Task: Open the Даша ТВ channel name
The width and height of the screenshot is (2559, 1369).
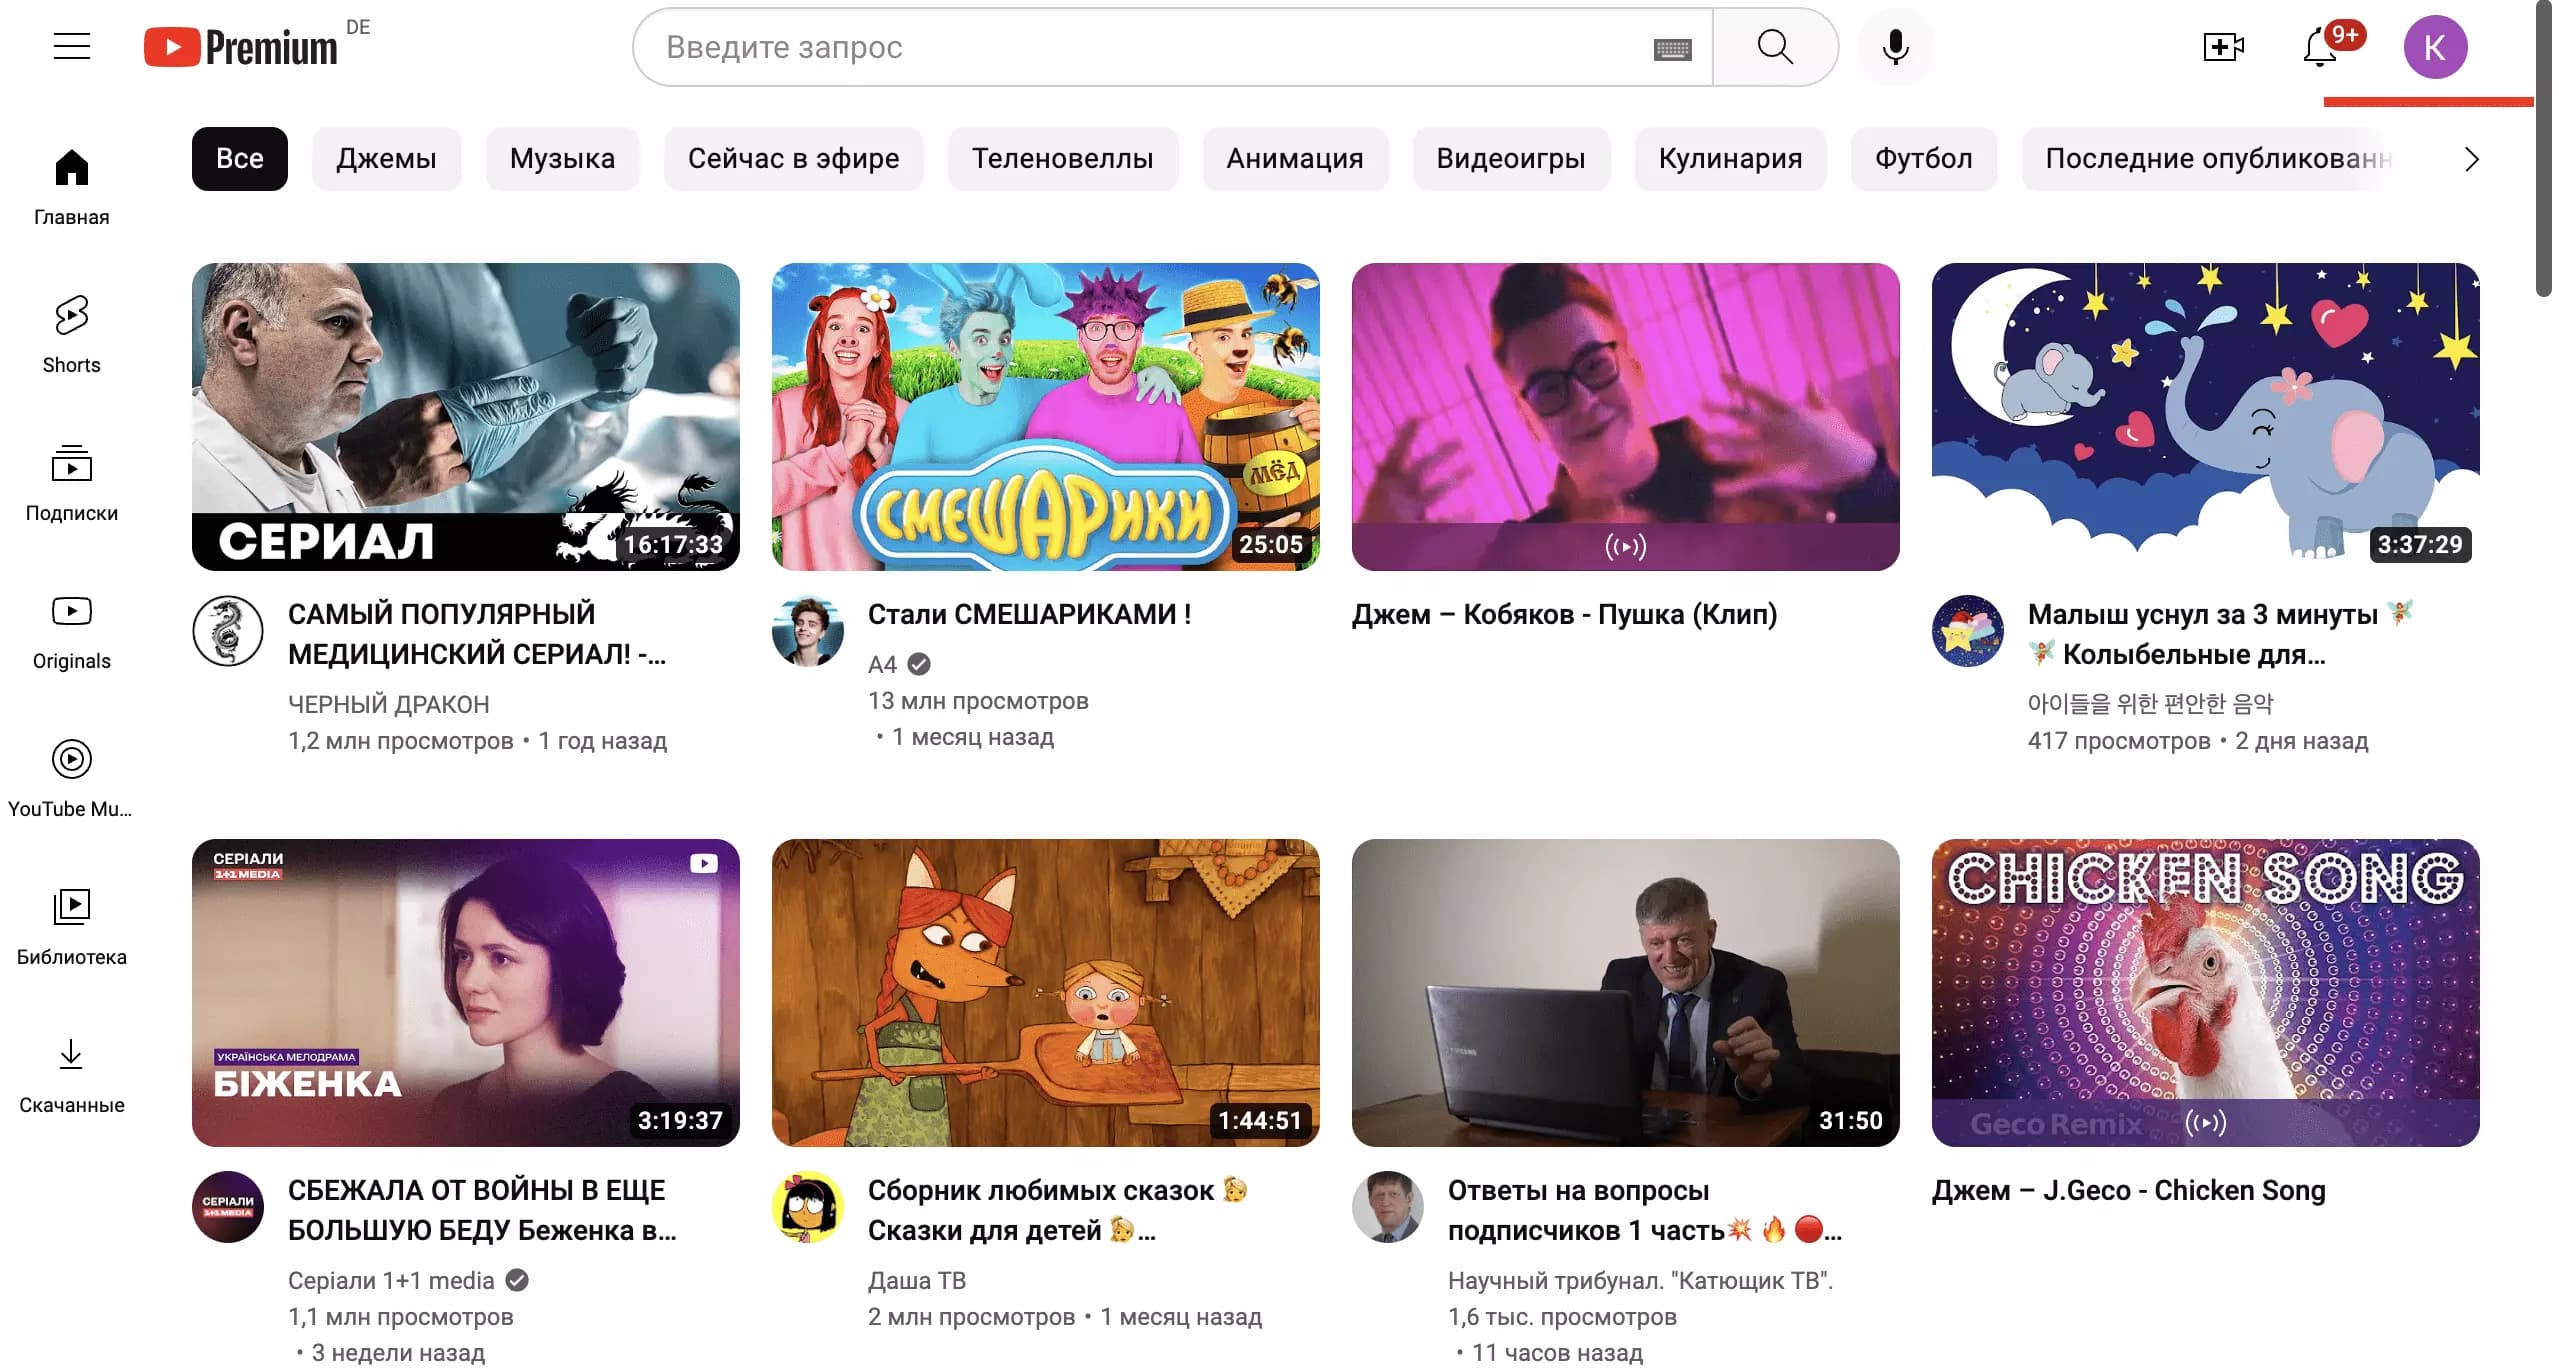Action: (x=917, y=1280)
